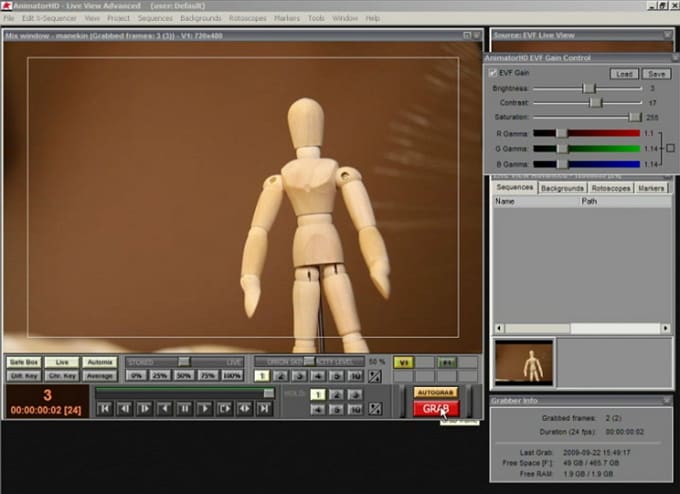Set HOLD value to 5

pos(337,409)
